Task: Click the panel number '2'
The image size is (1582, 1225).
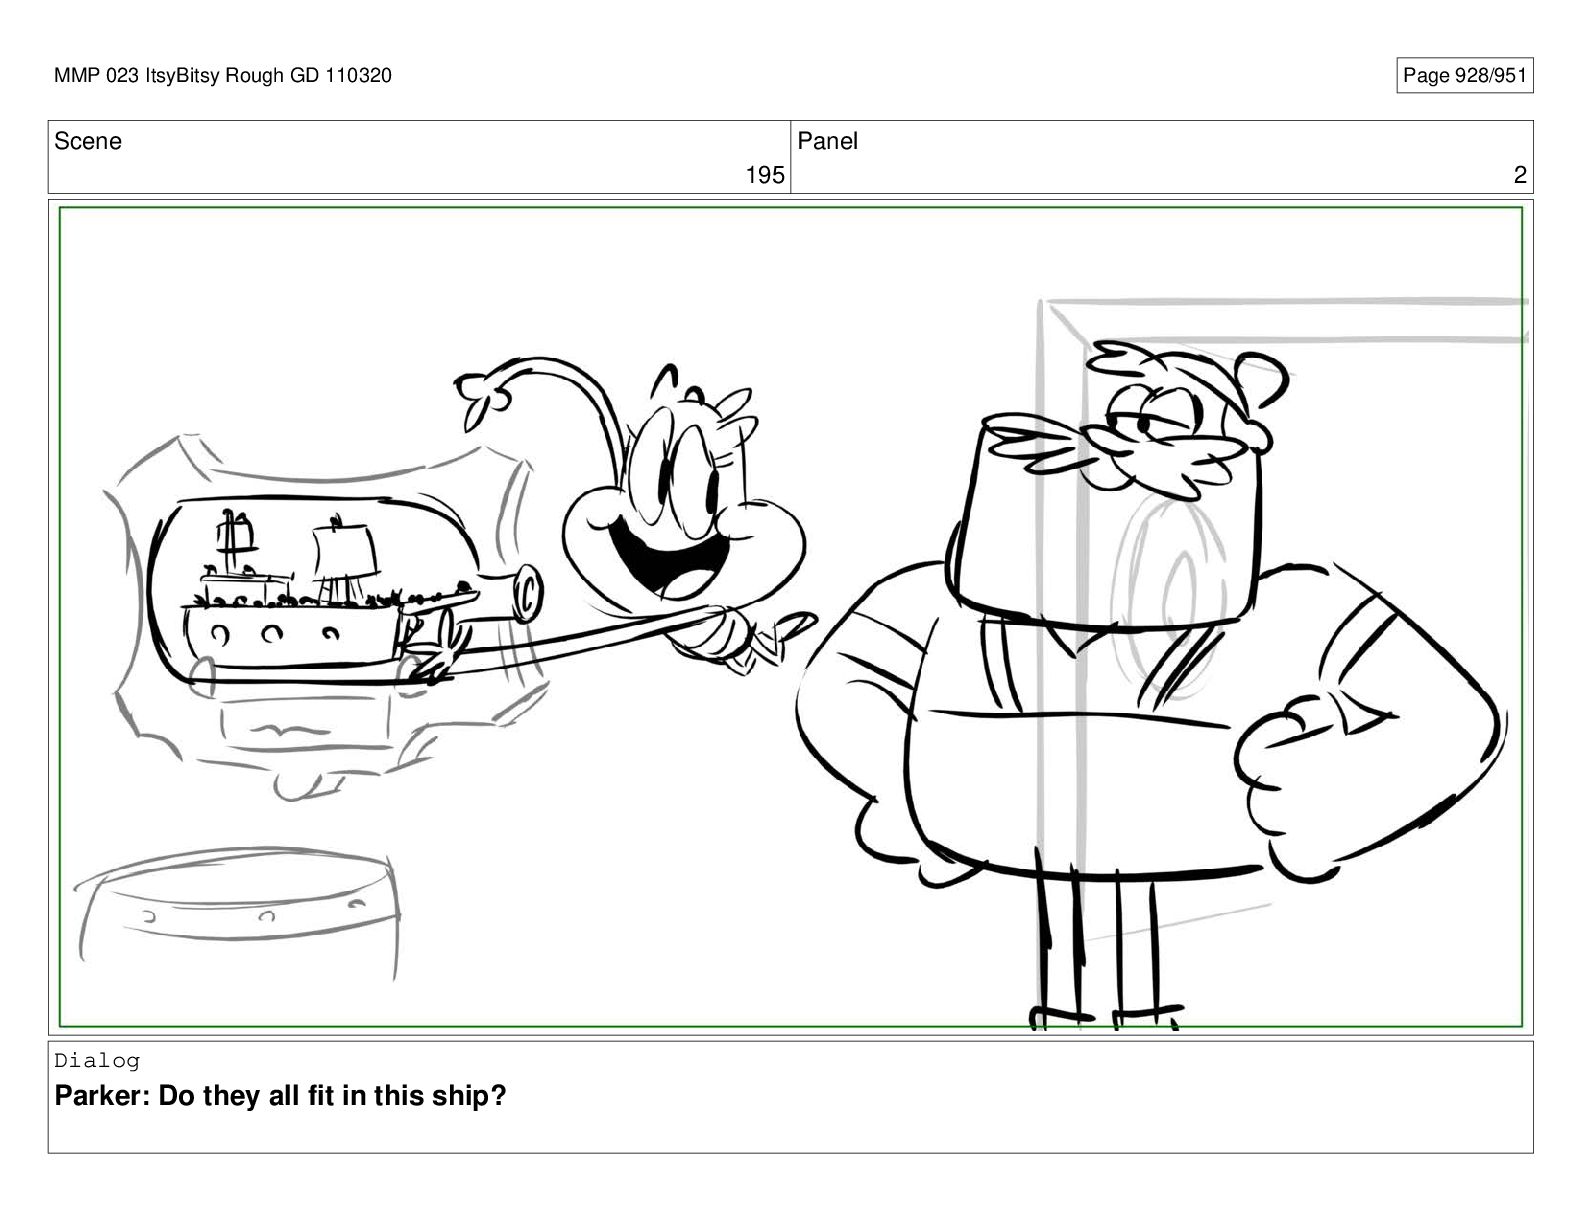Action: [x=1520, y=175]
